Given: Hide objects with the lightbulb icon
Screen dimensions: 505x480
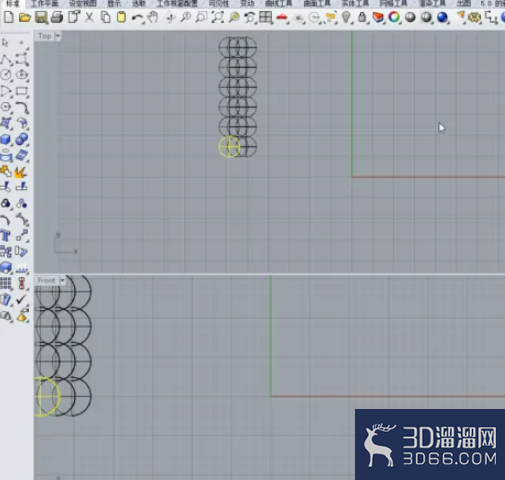Looking at the screenshot, I should click(346, 17).
